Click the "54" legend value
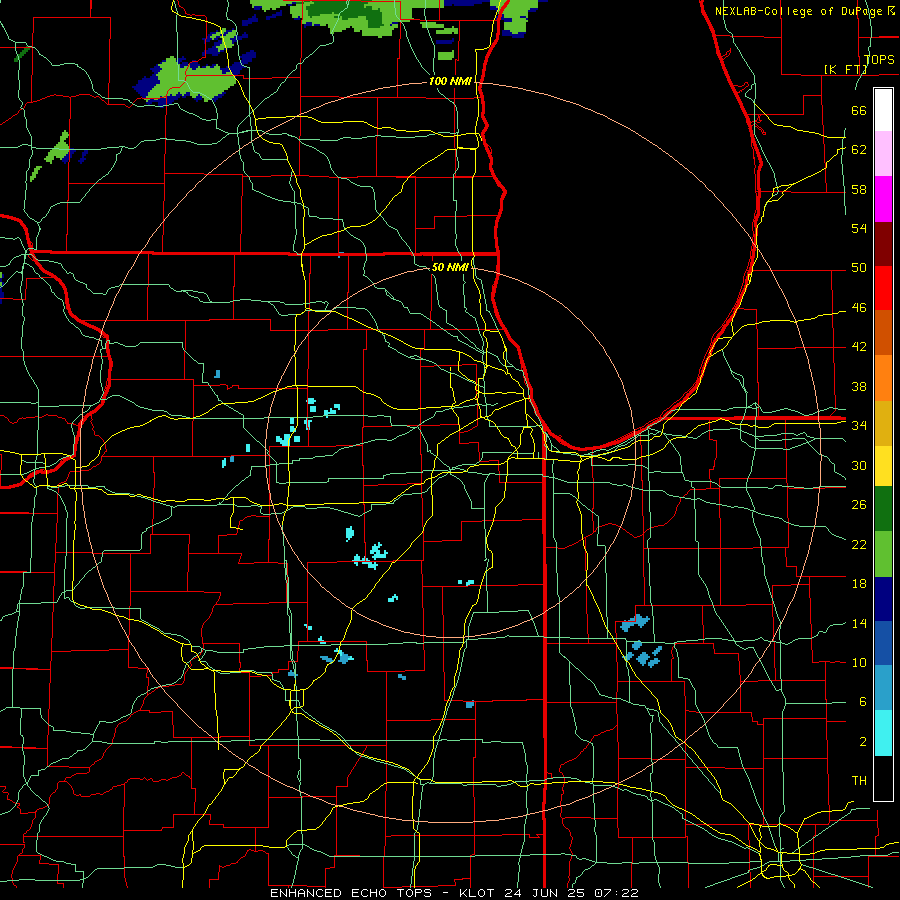900x900 pixels. point(859,228)
